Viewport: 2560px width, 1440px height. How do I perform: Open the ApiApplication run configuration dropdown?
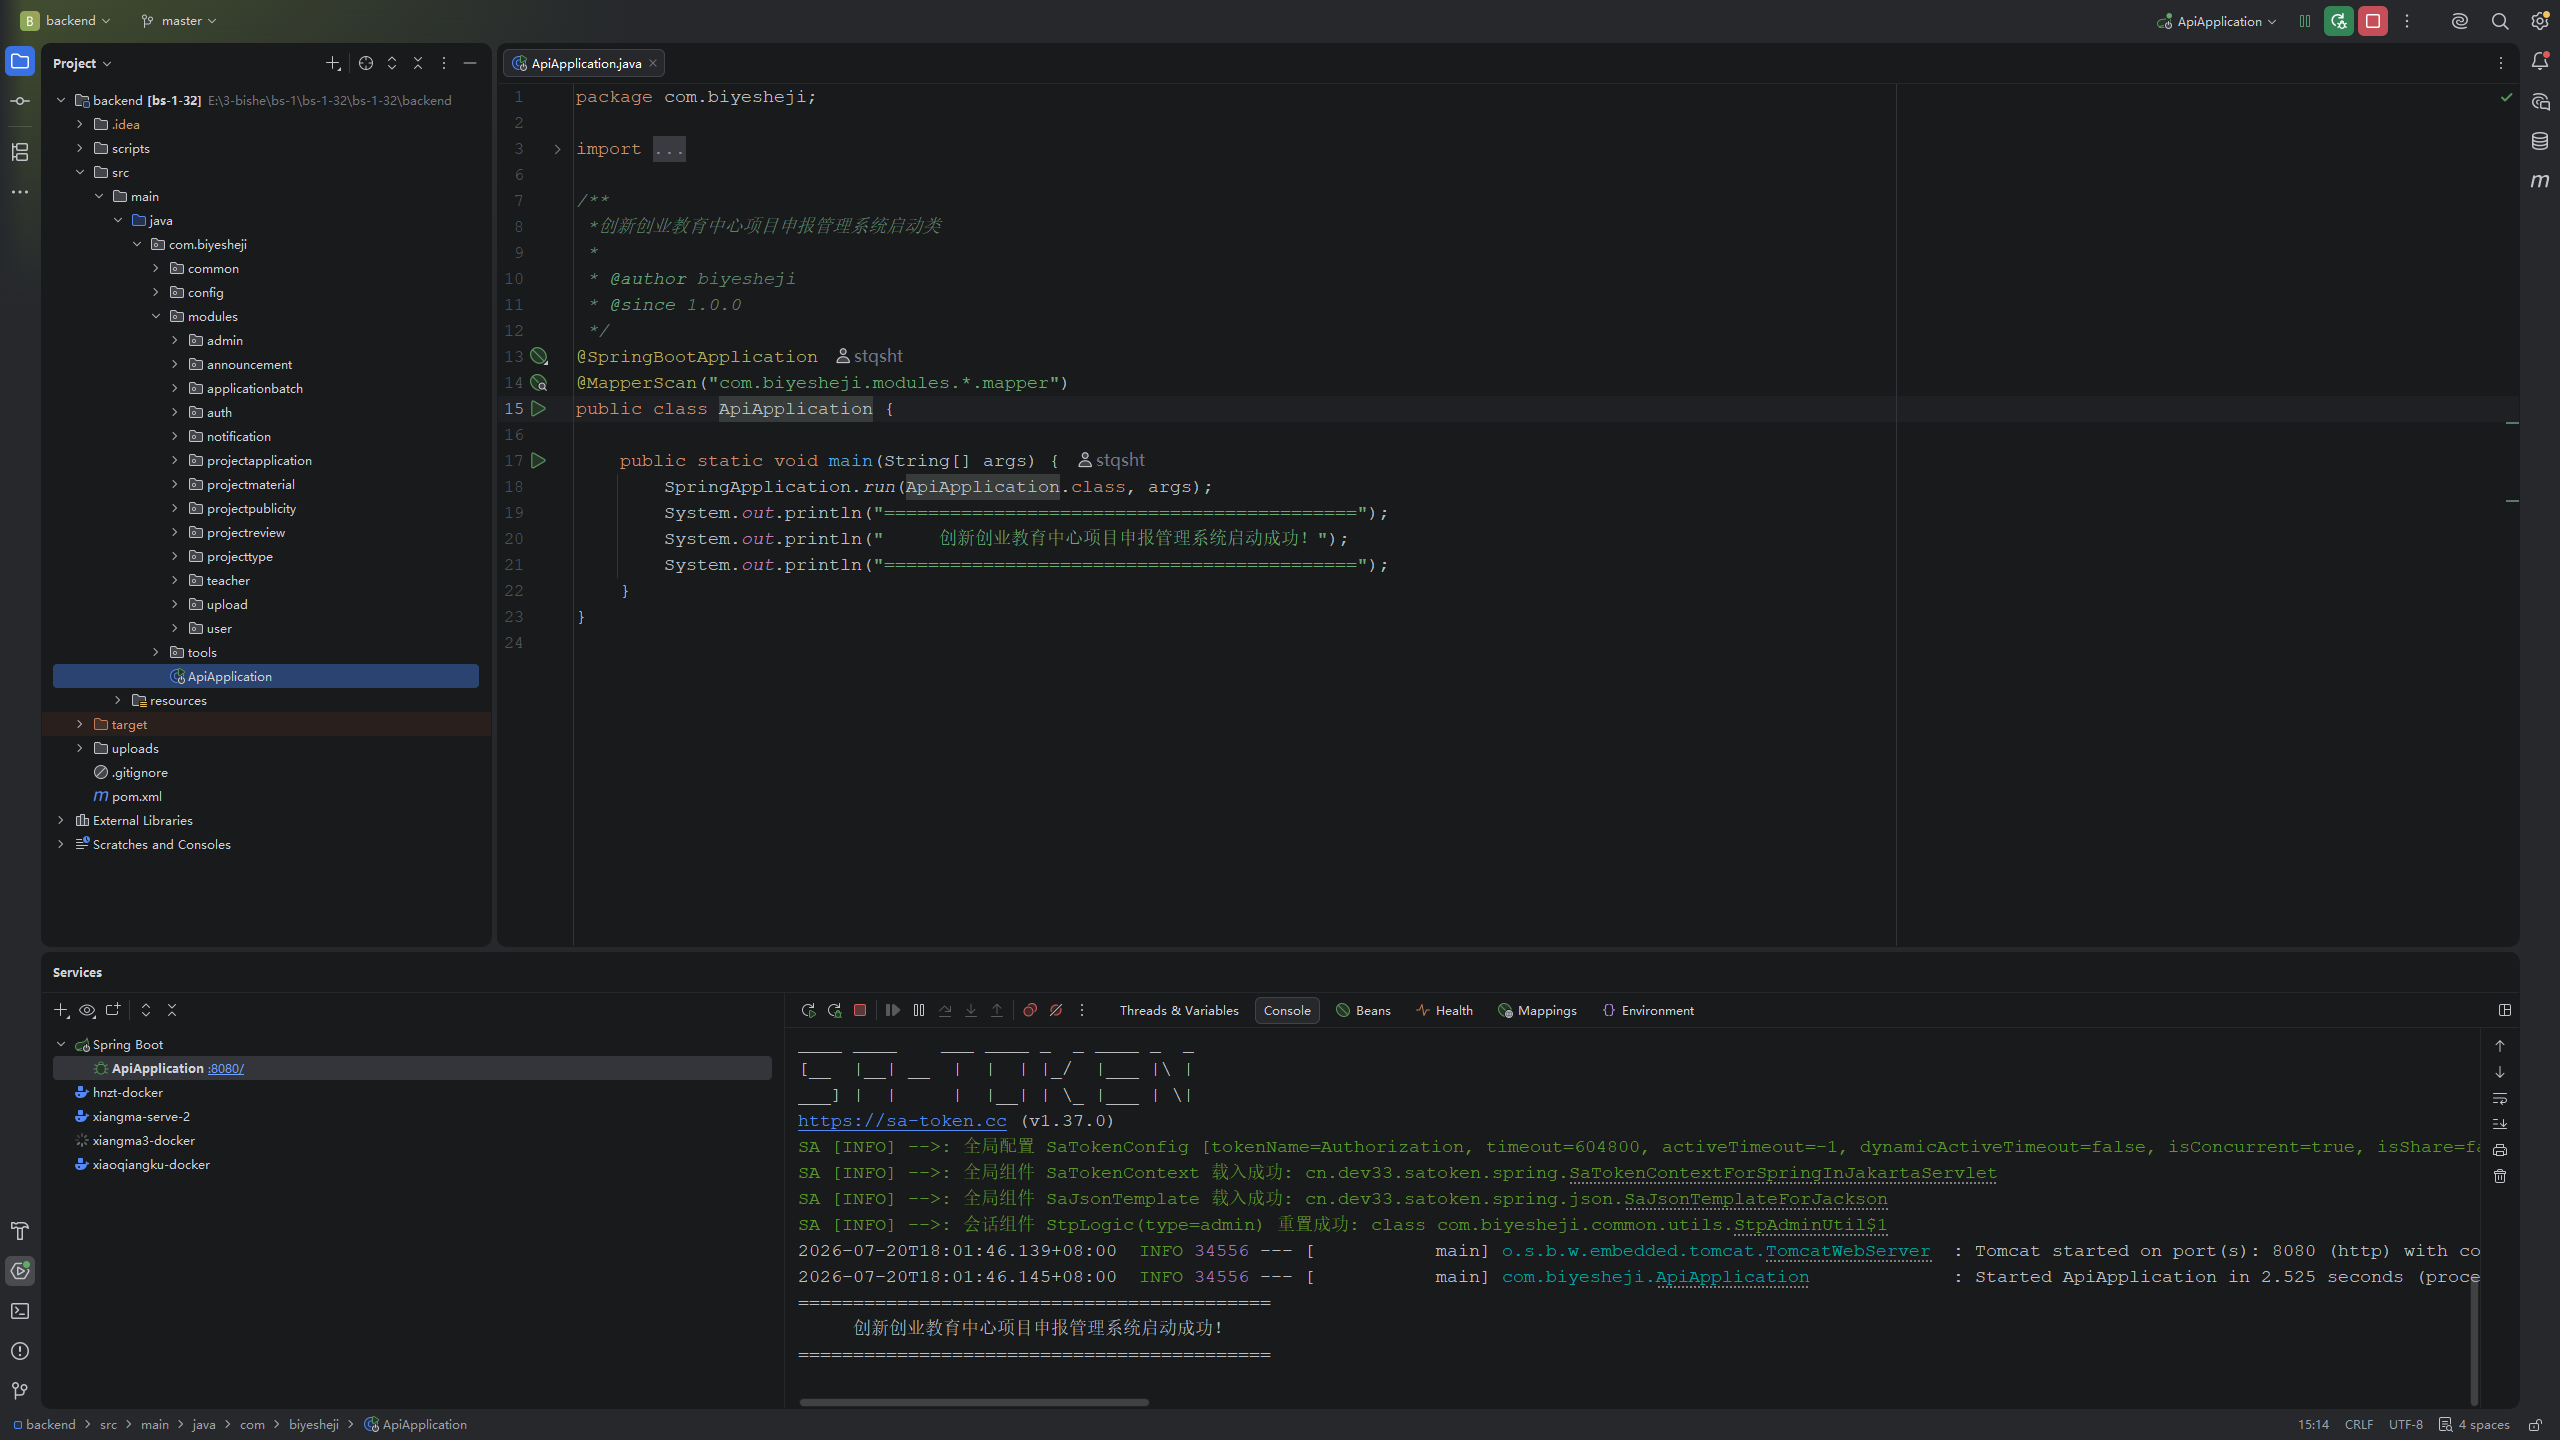[x=2217, y=21]
